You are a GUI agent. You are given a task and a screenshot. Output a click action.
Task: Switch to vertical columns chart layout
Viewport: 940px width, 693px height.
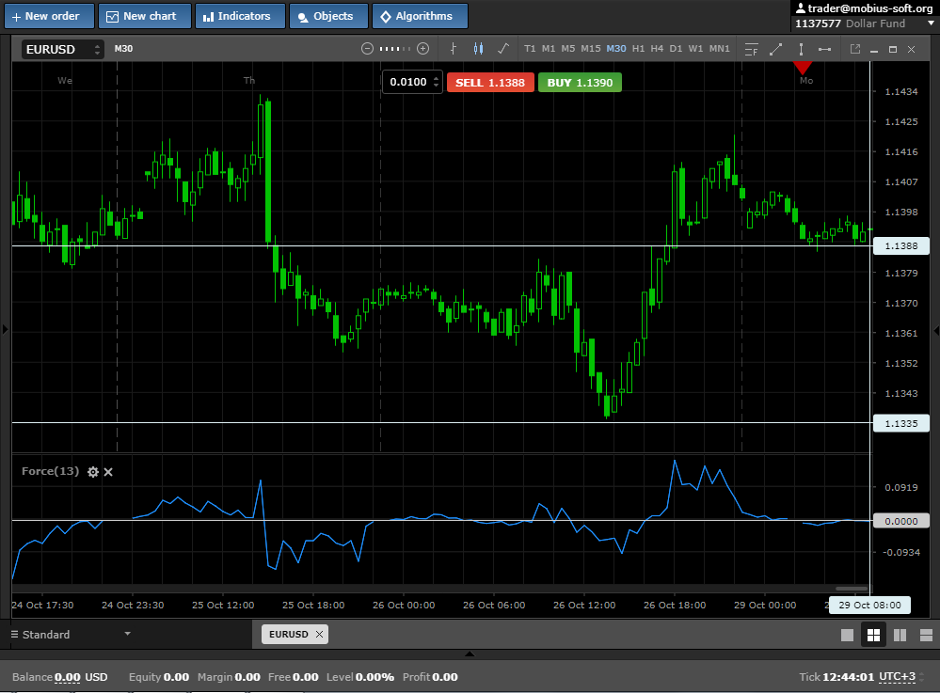pos(900,635)
